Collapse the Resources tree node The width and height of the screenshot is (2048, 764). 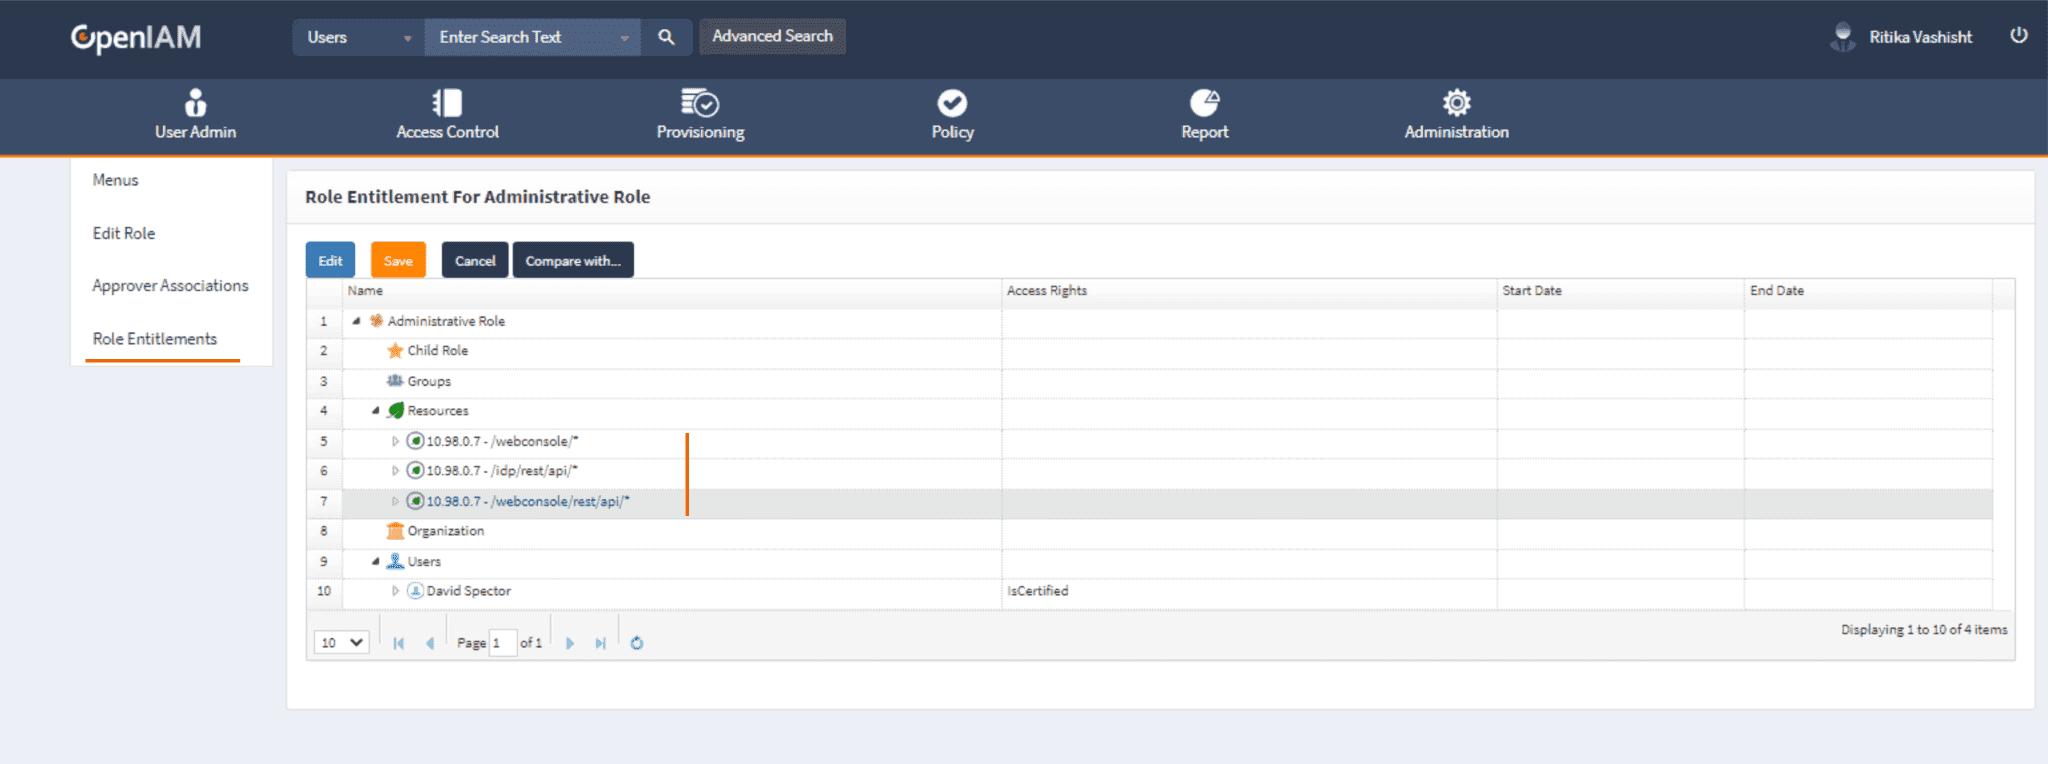tap(376, 411)
